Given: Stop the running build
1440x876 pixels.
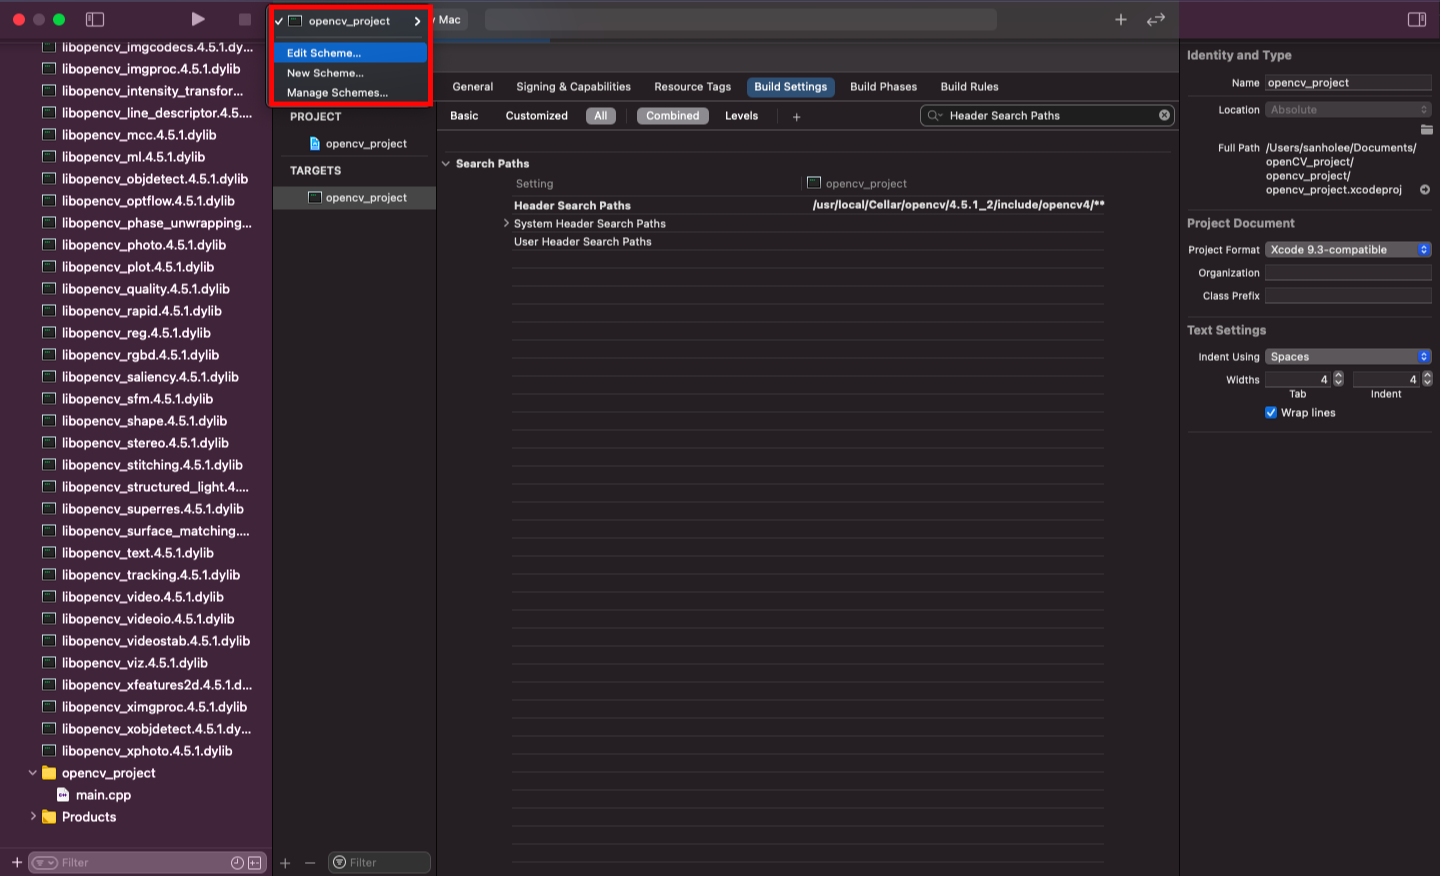Looking at the screenshot, I should tap(245, 19).
